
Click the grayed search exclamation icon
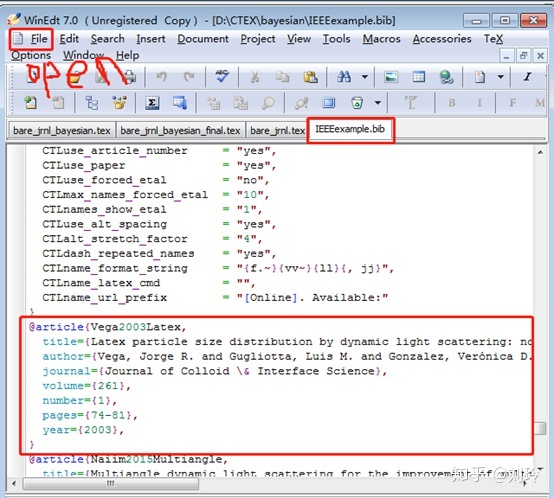click(301, 103)
